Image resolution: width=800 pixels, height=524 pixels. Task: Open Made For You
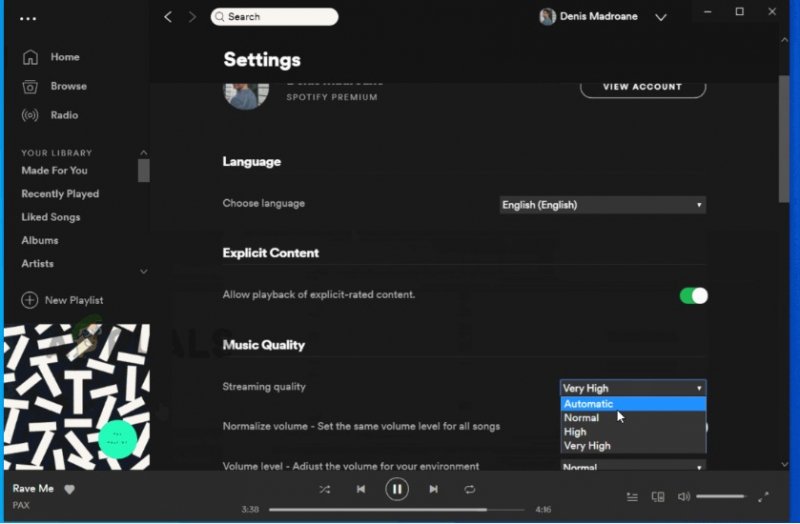click(55, 170)
